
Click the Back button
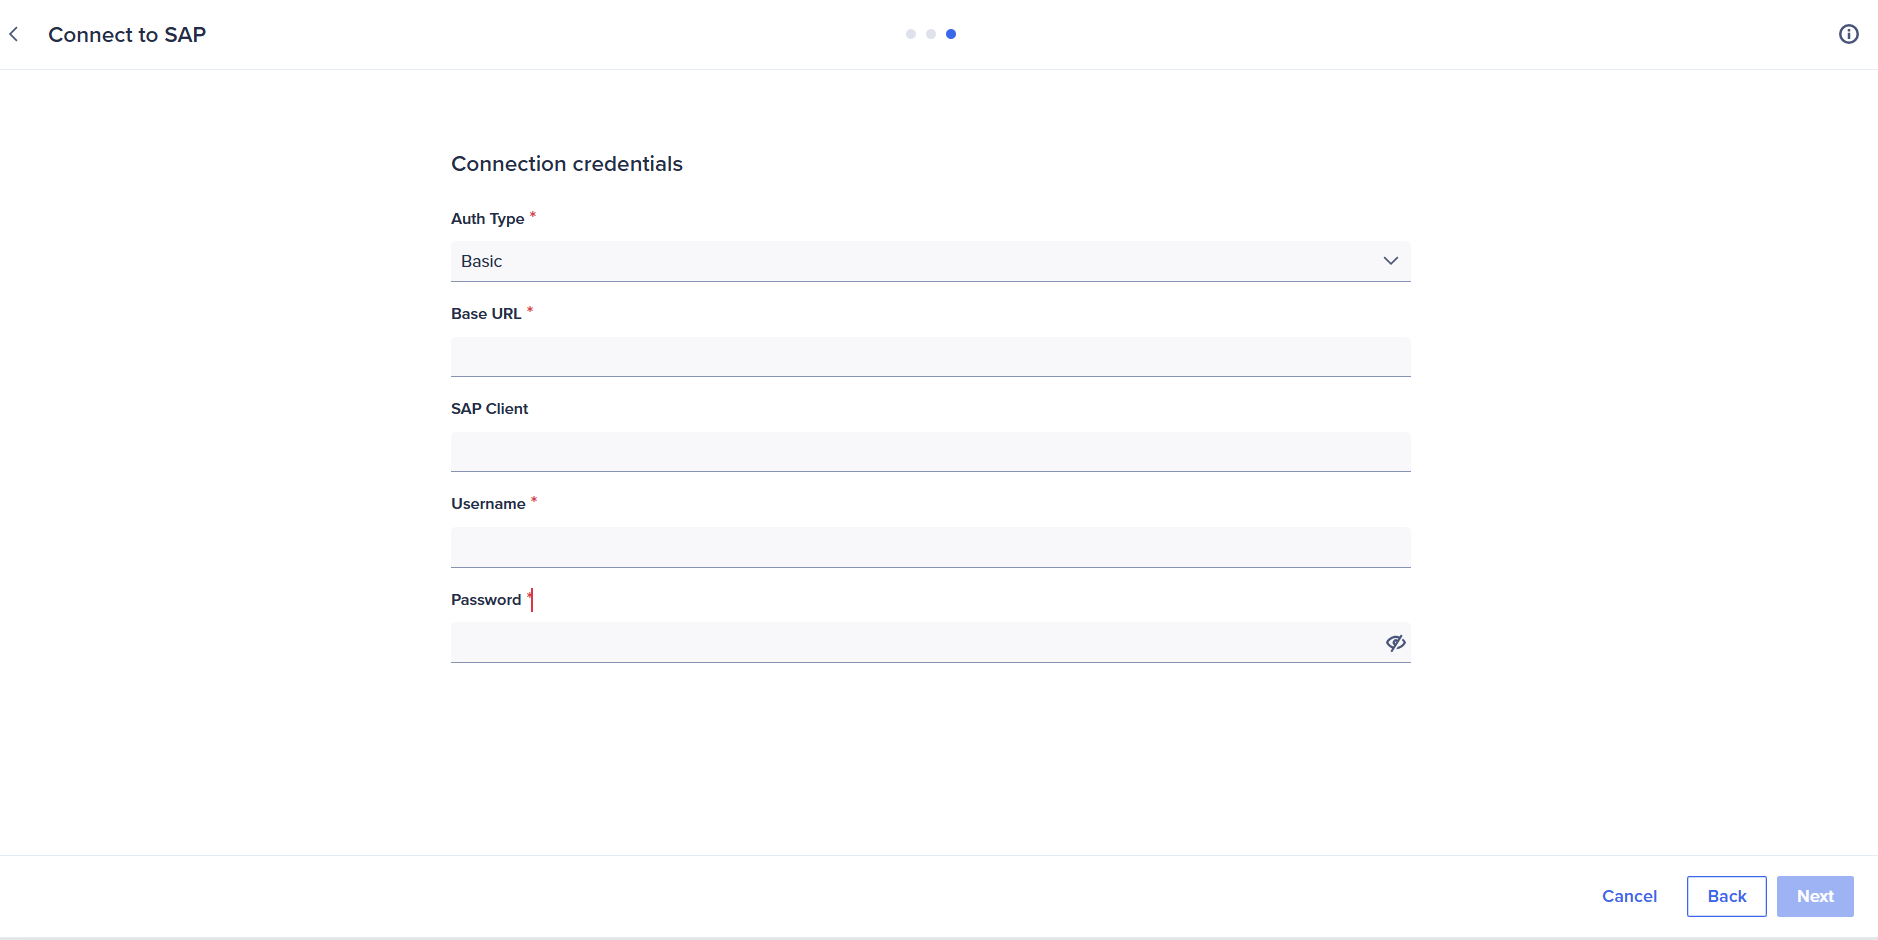(1726, 896)
